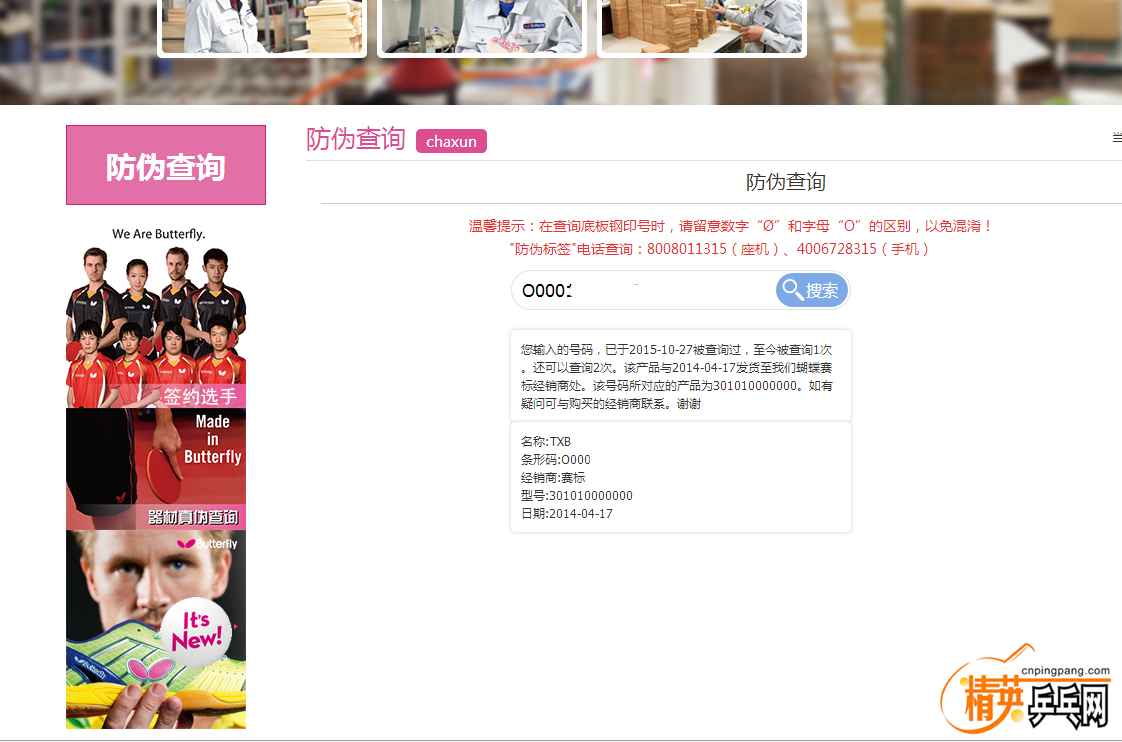Viewport: 1122px width, 742px height.
Task: Click the product details box listing 名称:TXB
Action: pos(680,478)
